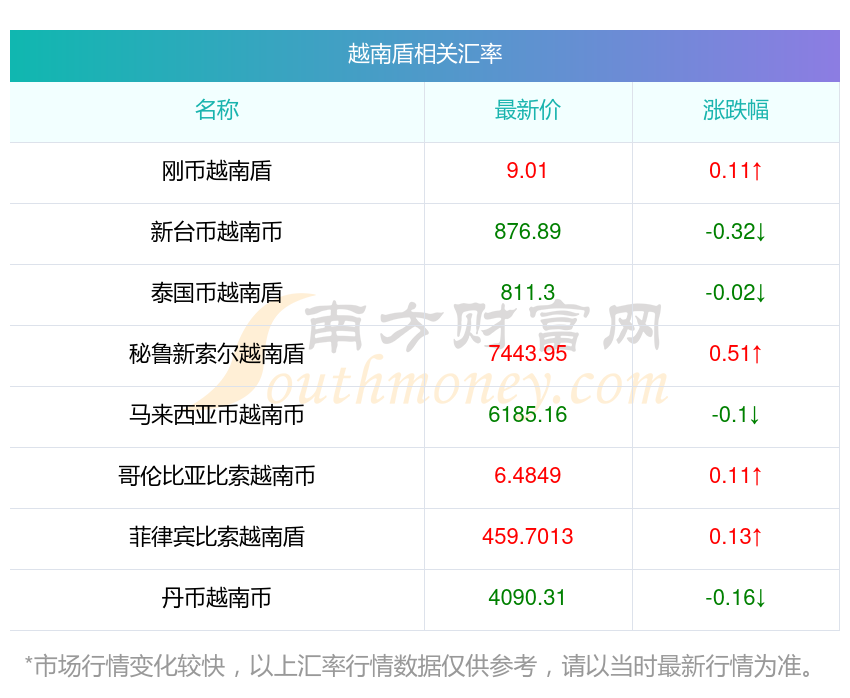
Task: Click the 涨跌幅 column header
Action: point(736,110)
